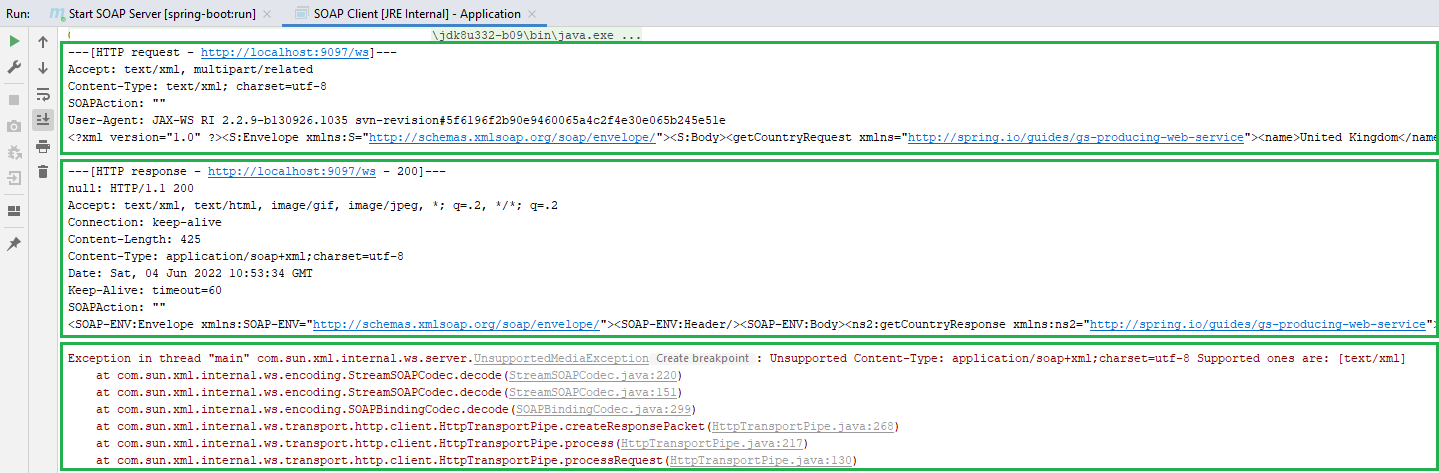Click the 'Run:' tool window label
The height and width of the screenshot is (473, 1439).
point(17,14)
